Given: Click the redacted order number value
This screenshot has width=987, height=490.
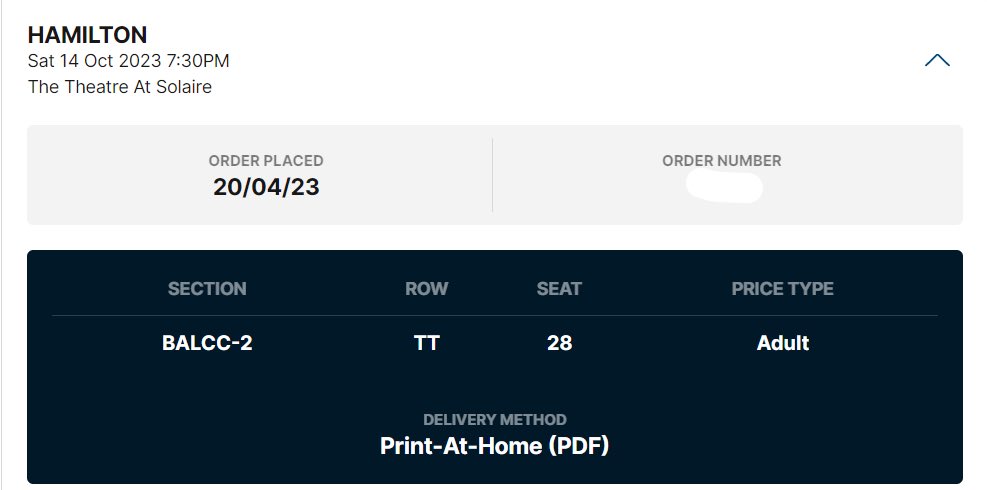Looking at the screenshot, I should pyautogui.click(x=724, y=187).
